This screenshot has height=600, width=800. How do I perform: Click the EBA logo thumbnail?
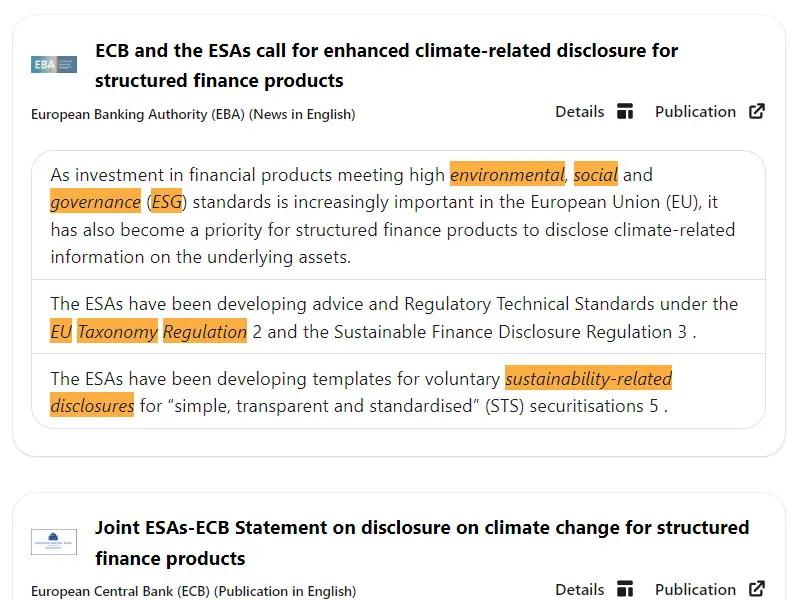click(54, 65)
